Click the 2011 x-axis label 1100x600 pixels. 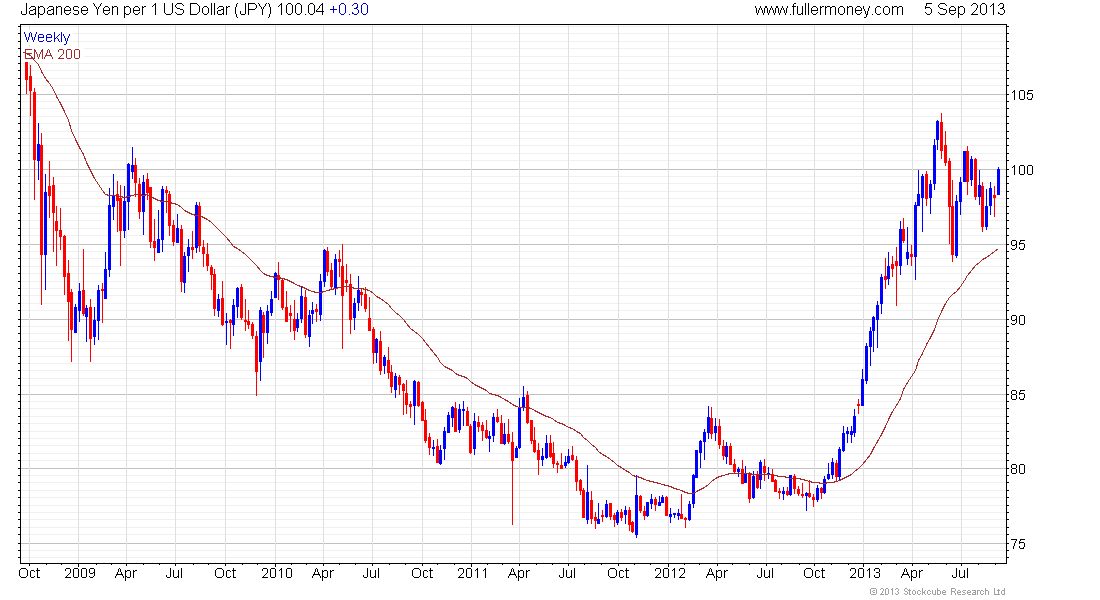pos(472,573)
